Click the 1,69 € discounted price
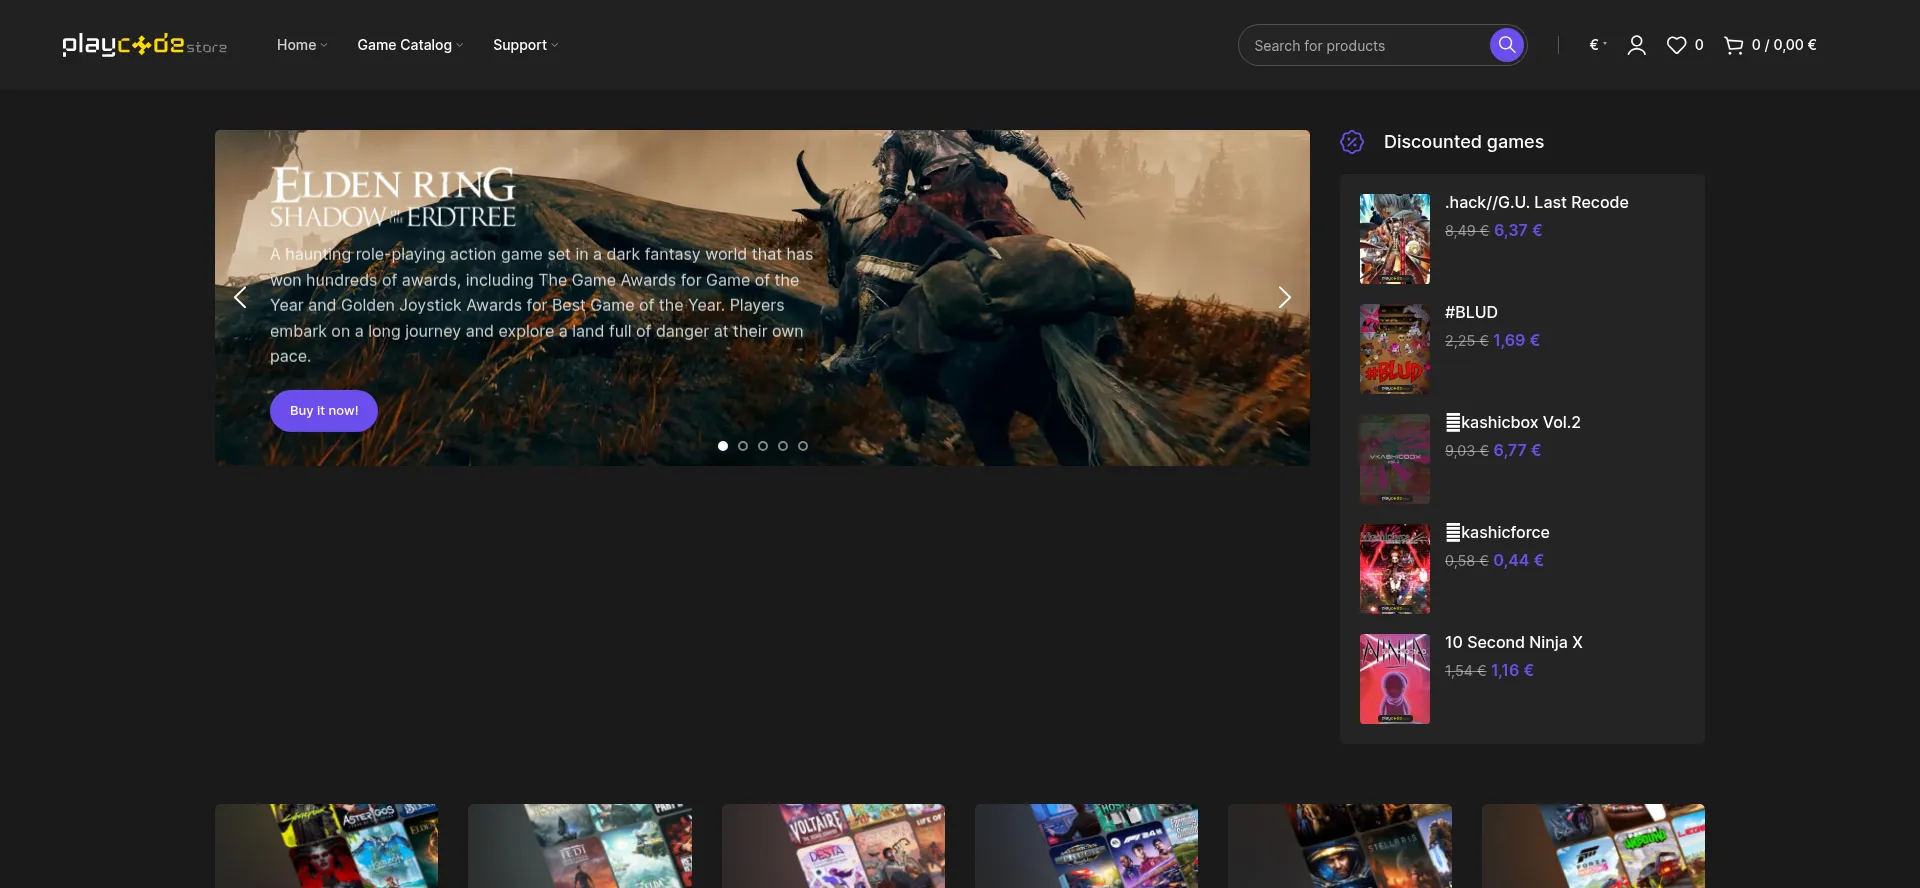This screenshot has width=1920, height=888. pyautogui.click(x=1516, y=341)
